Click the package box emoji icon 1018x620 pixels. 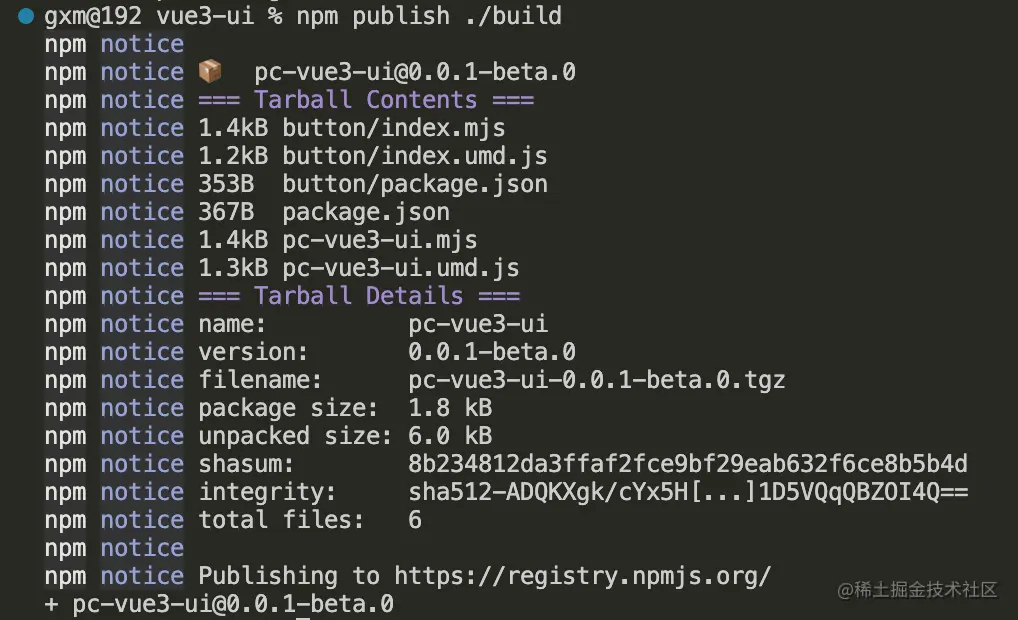pyautogui.click(x=210, y=71)
